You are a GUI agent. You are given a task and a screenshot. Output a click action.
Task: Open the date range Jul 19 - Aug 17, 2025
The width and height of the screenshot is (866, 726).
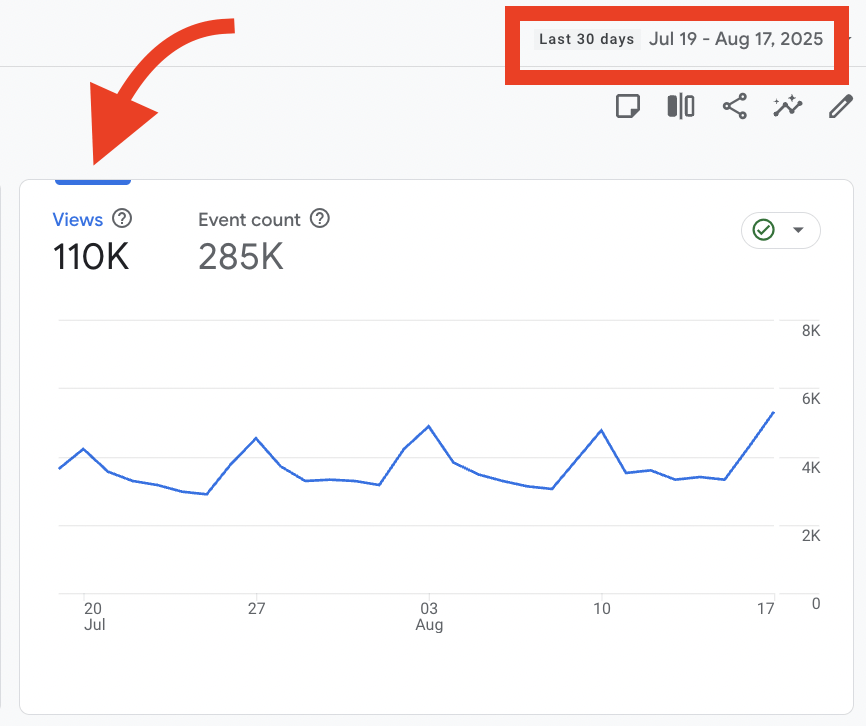click(x=736, y=39)
